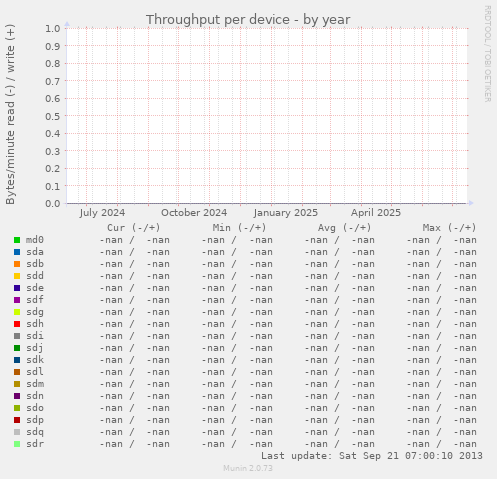Click the 'January 2025' x-axis label

(x=286, y=213)
